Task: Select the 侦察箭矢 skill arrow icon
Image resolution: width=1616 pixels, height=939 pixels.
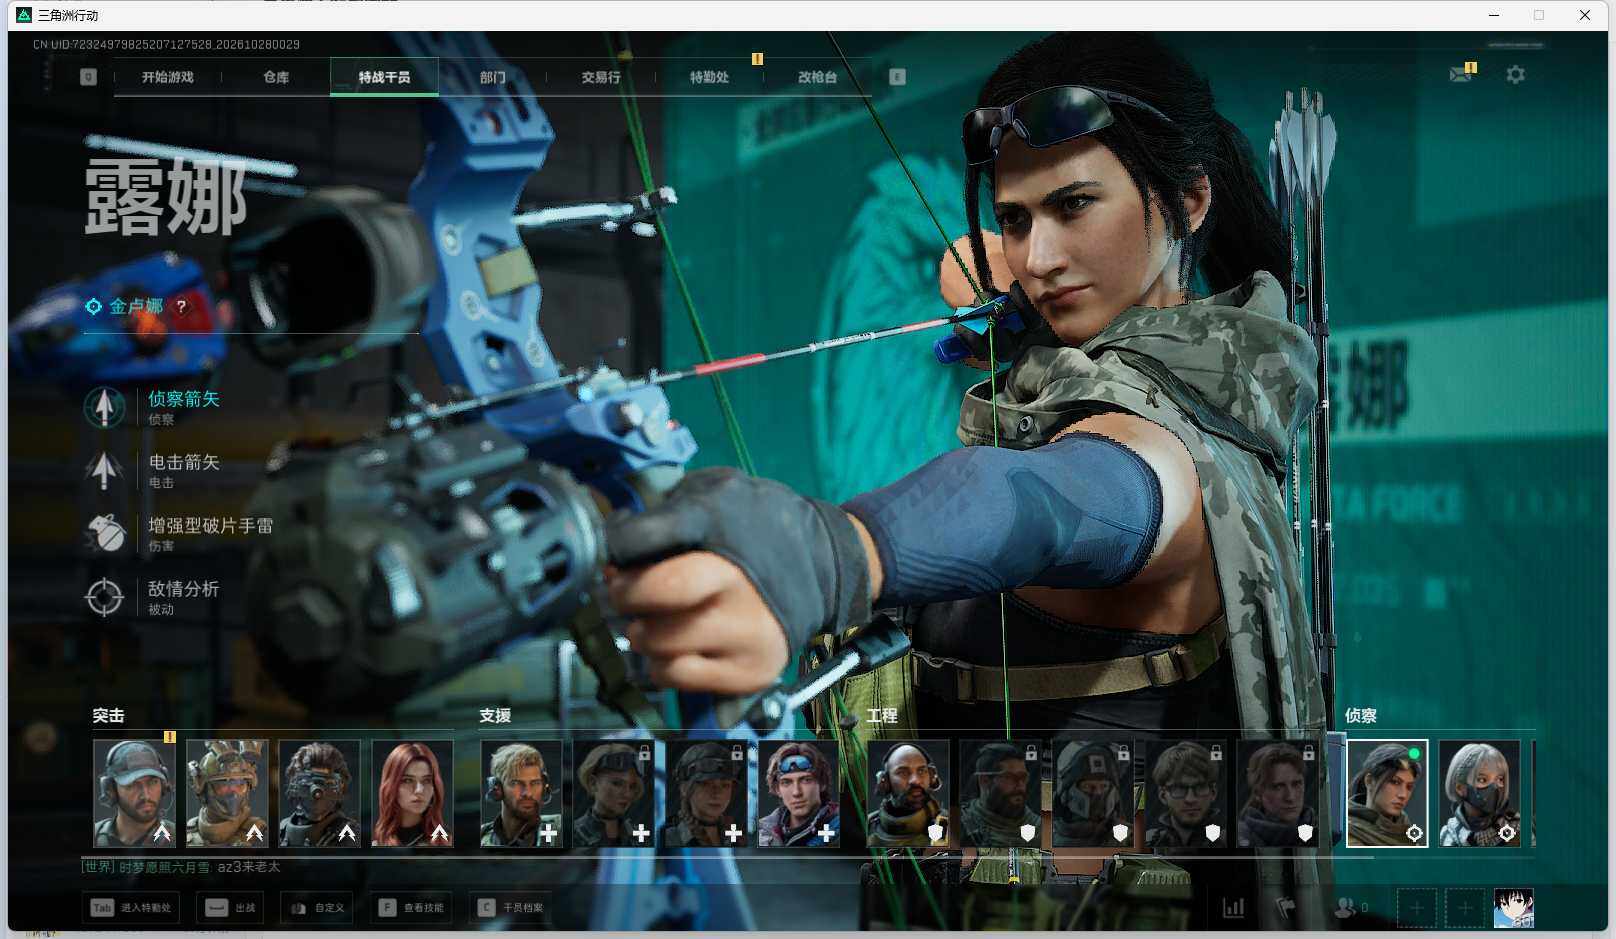Action: click(104, 407)
